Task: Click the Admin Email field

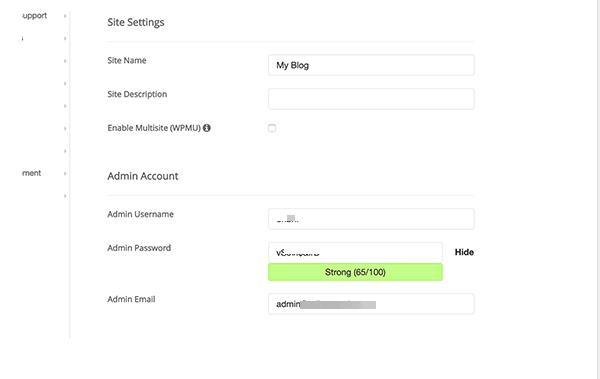Action: point(371,304)
